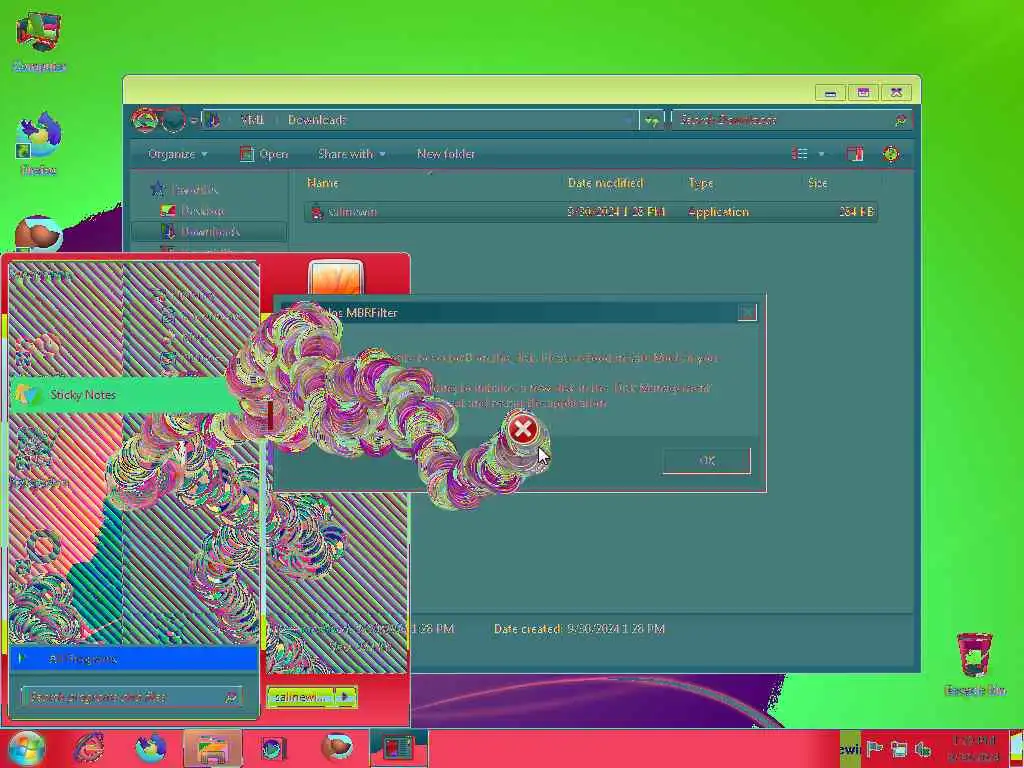
Task: Expand the address bar history dropdown
Action: coord(628,120)
